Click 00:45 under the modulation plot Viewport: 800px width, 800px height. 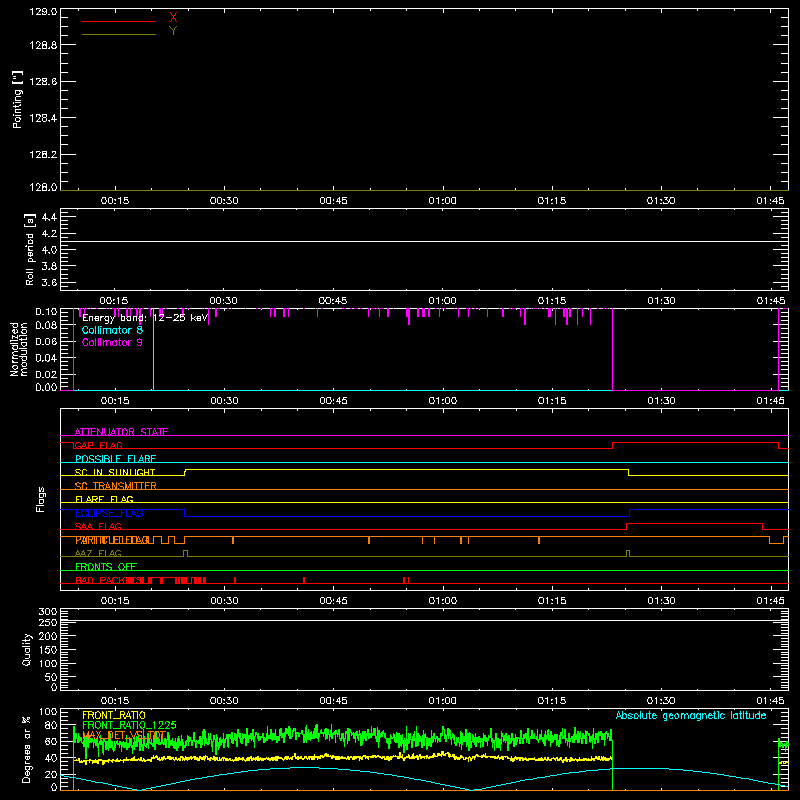[x=333, y=401]
